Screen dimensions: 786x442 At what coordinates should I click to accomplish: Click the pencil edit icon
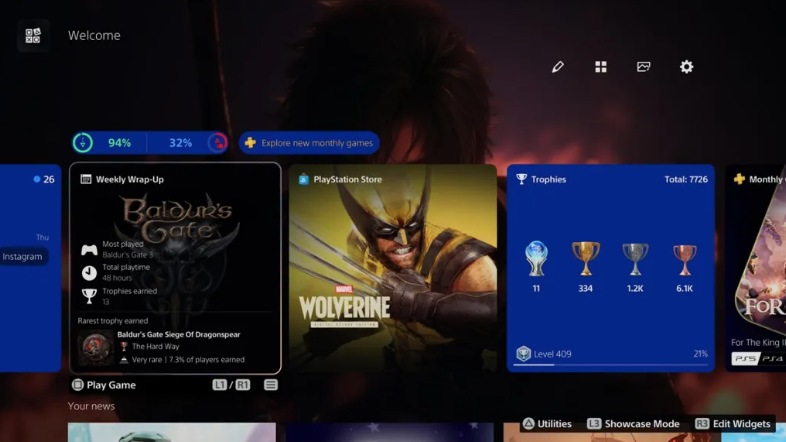557,67
